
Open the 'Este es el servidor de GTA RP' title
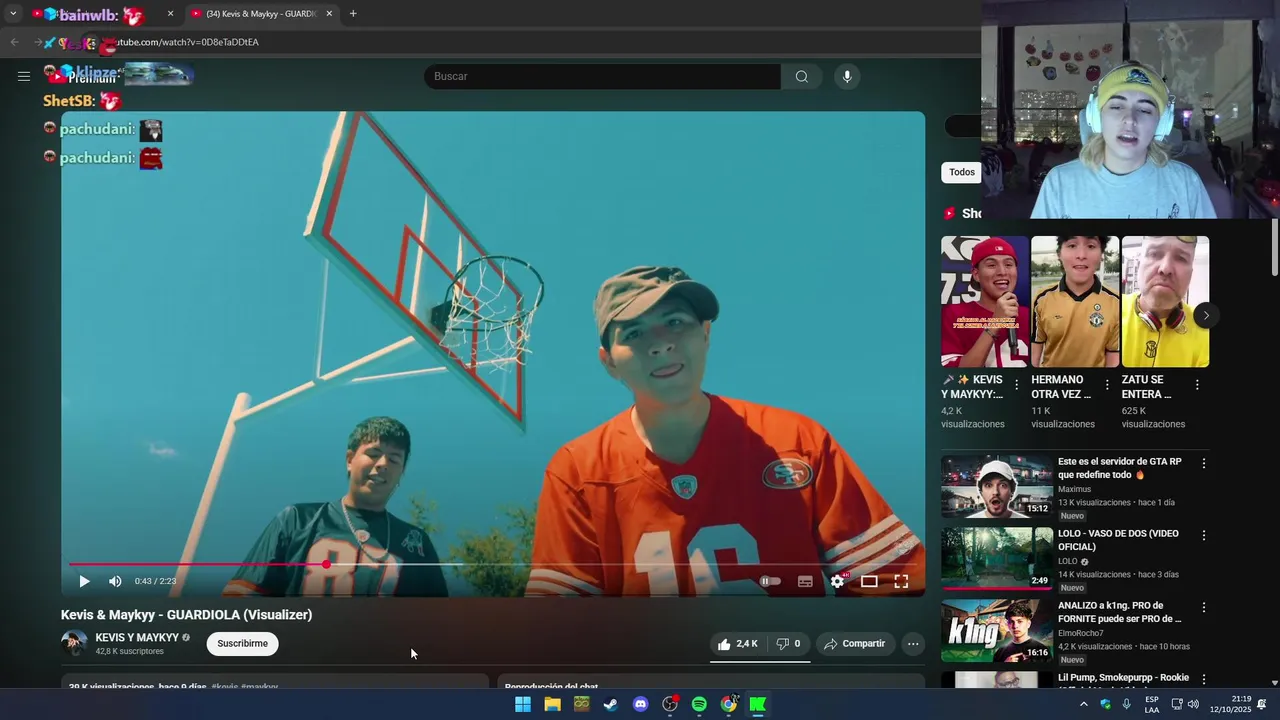1120,468
